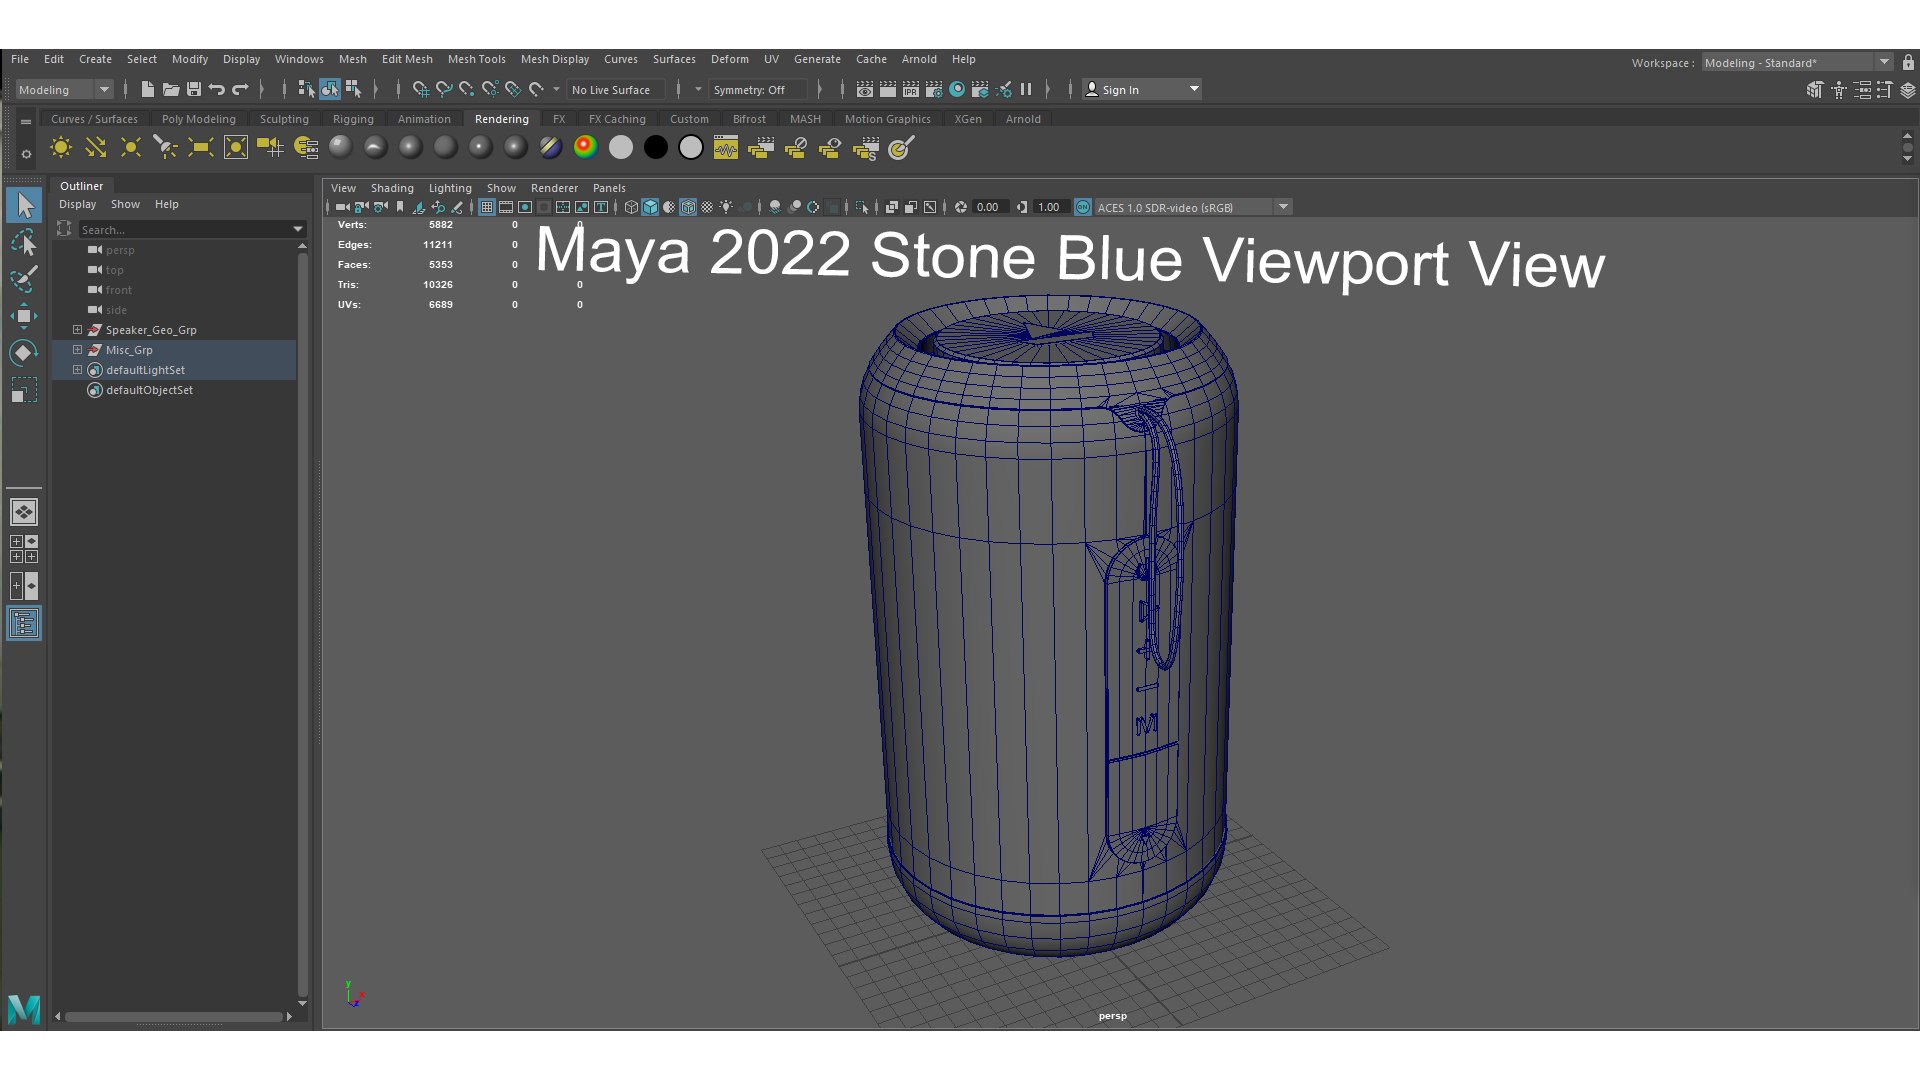Switch to Sculpting shelf tab

point(284,119)
